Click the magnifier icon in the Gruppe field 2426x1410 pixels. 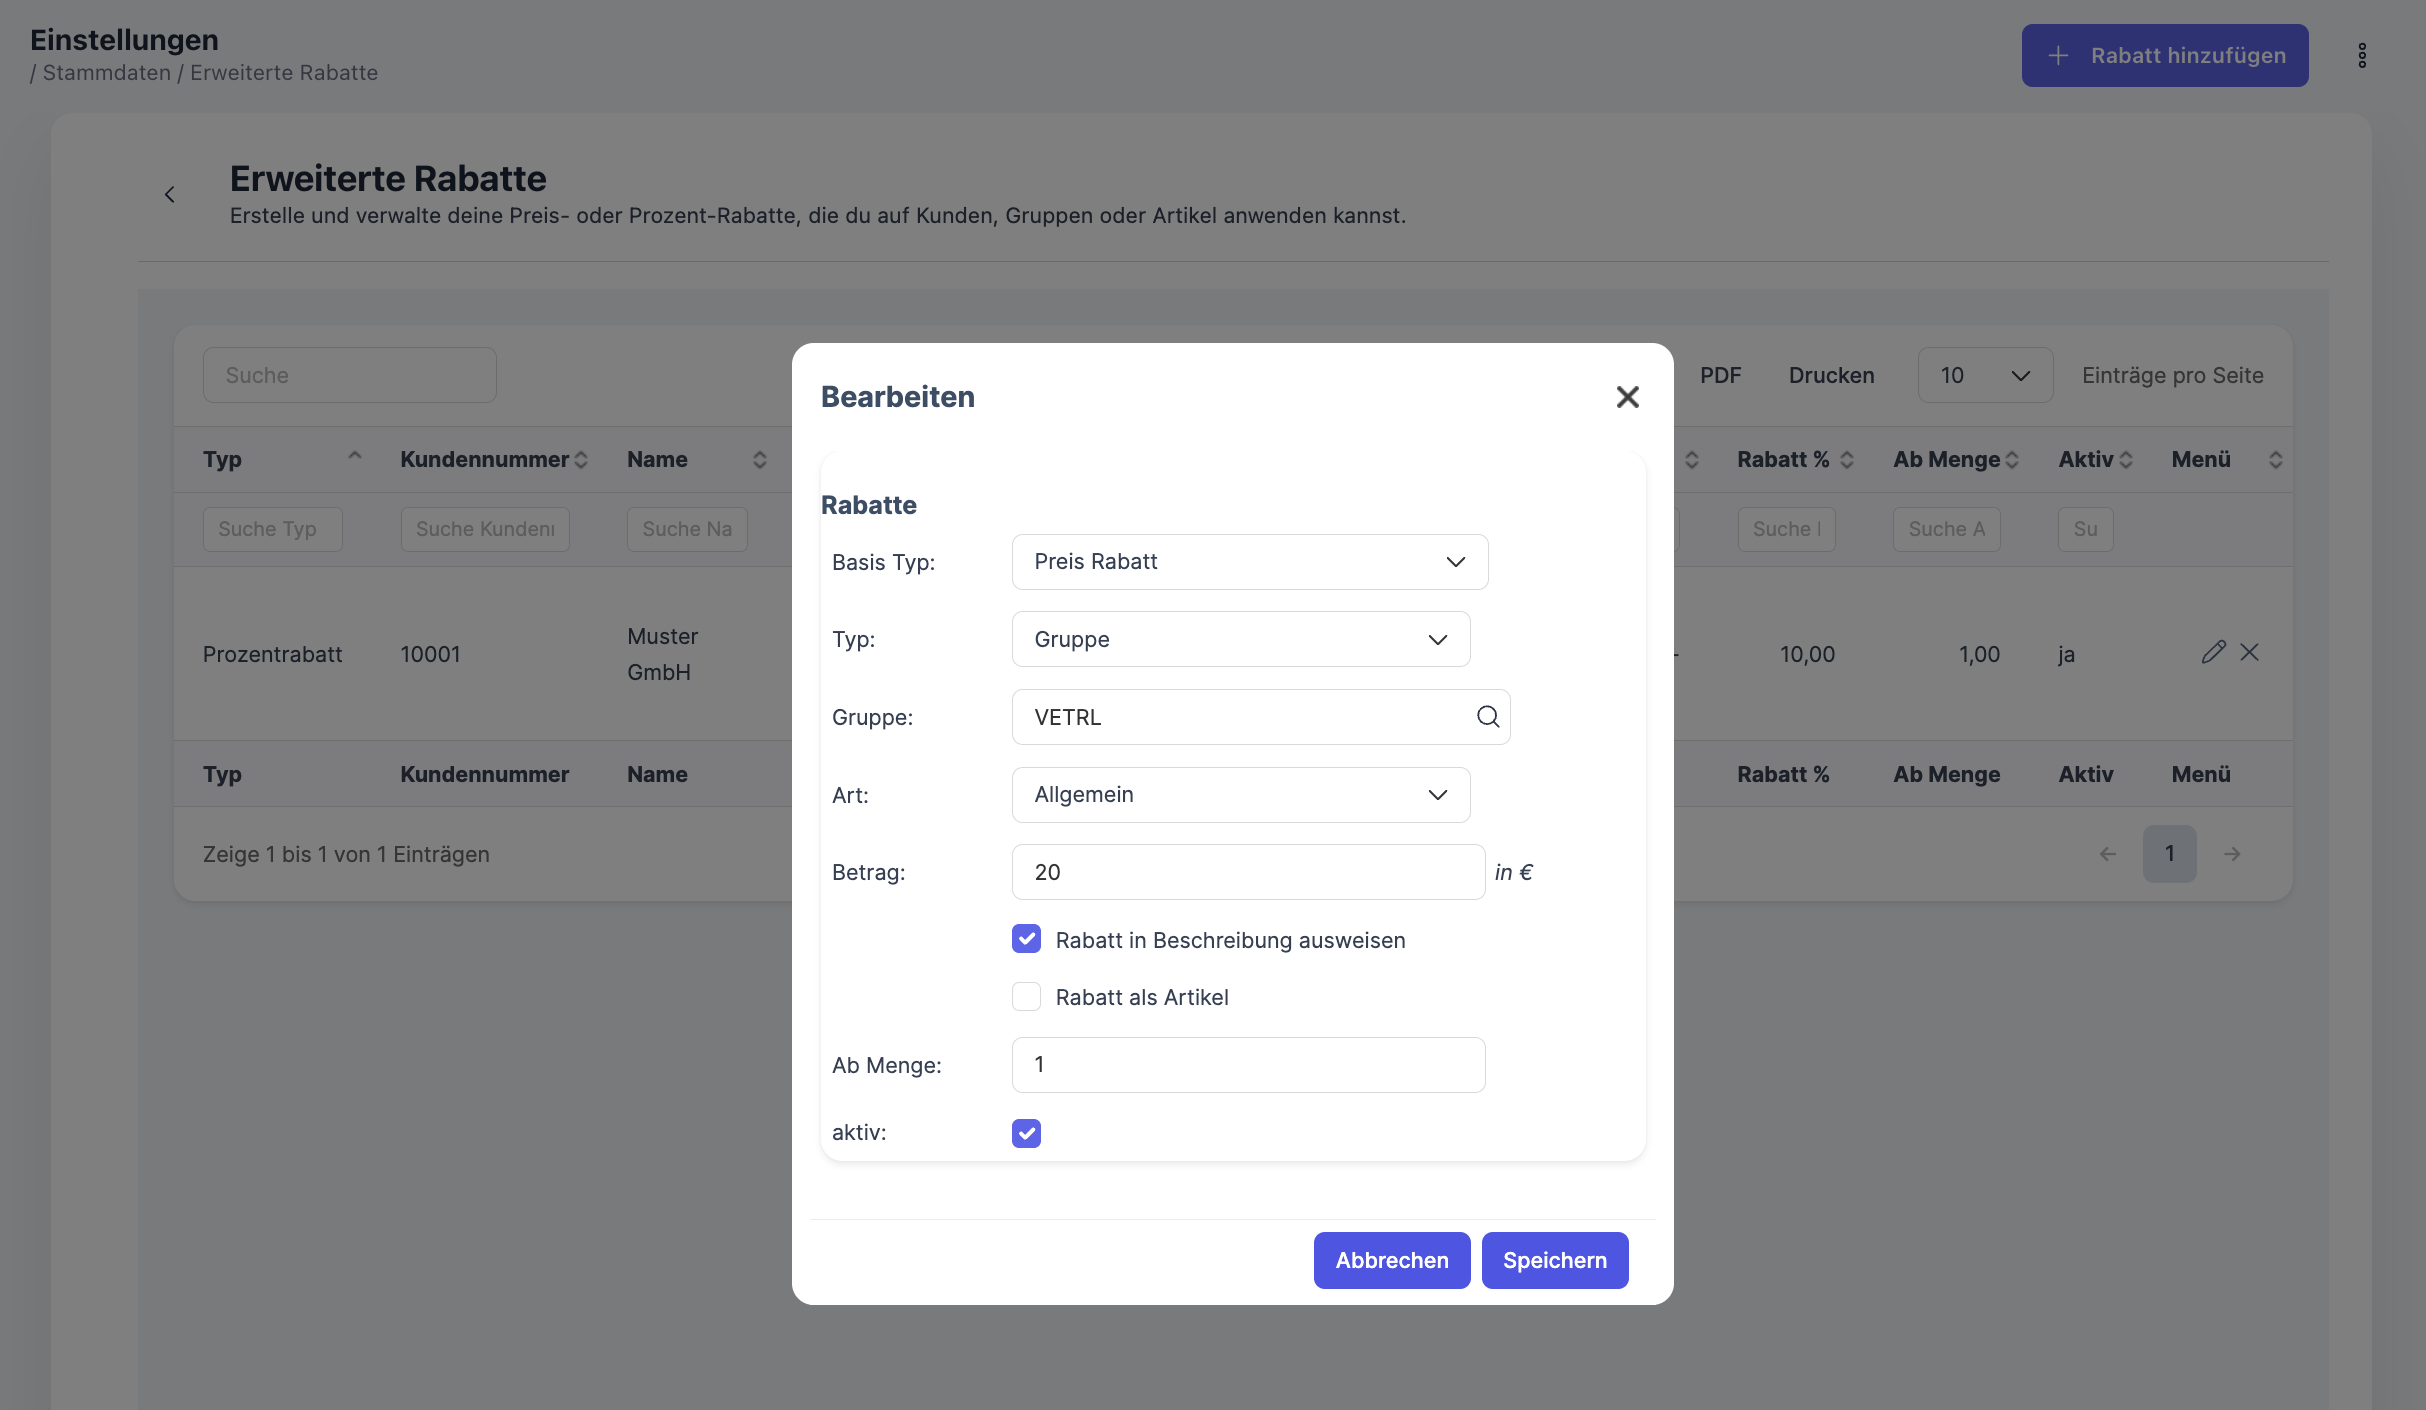coord(1487,716)
